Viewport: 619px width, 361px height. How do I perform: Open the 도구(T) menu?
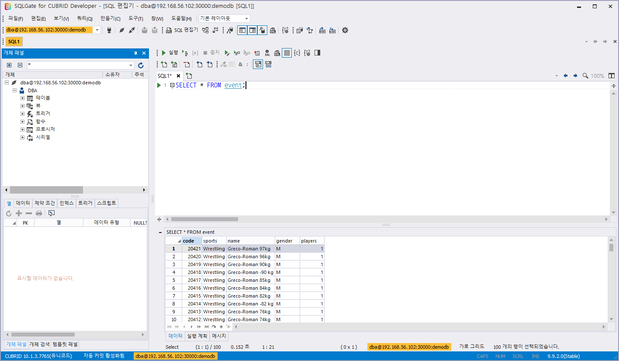[x=135, y=19]
